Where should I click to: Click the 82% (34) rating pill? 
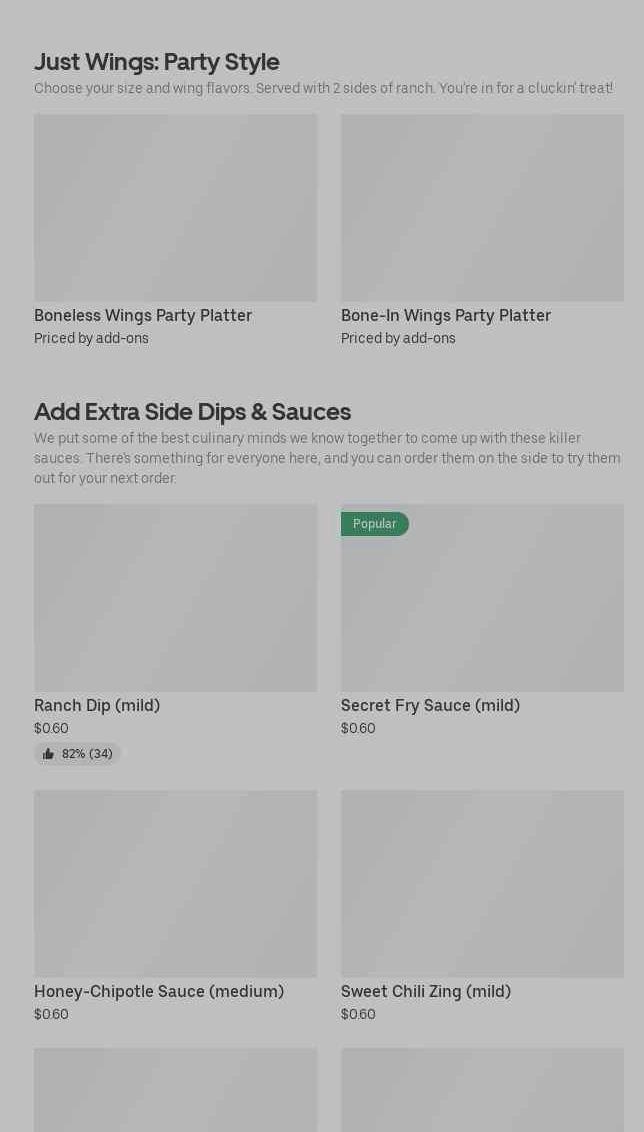coord(77,754)
